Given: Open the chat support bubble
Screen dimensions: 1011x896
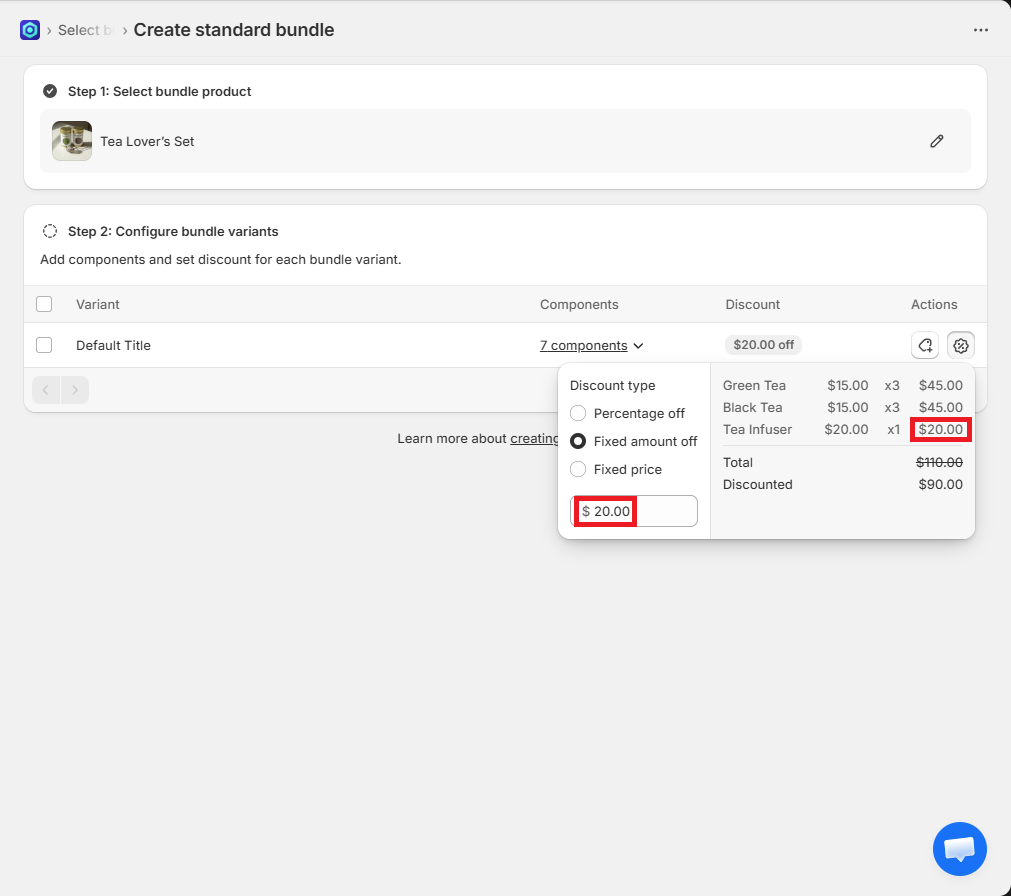Looking at the screenshot, I should click(959, 849).
